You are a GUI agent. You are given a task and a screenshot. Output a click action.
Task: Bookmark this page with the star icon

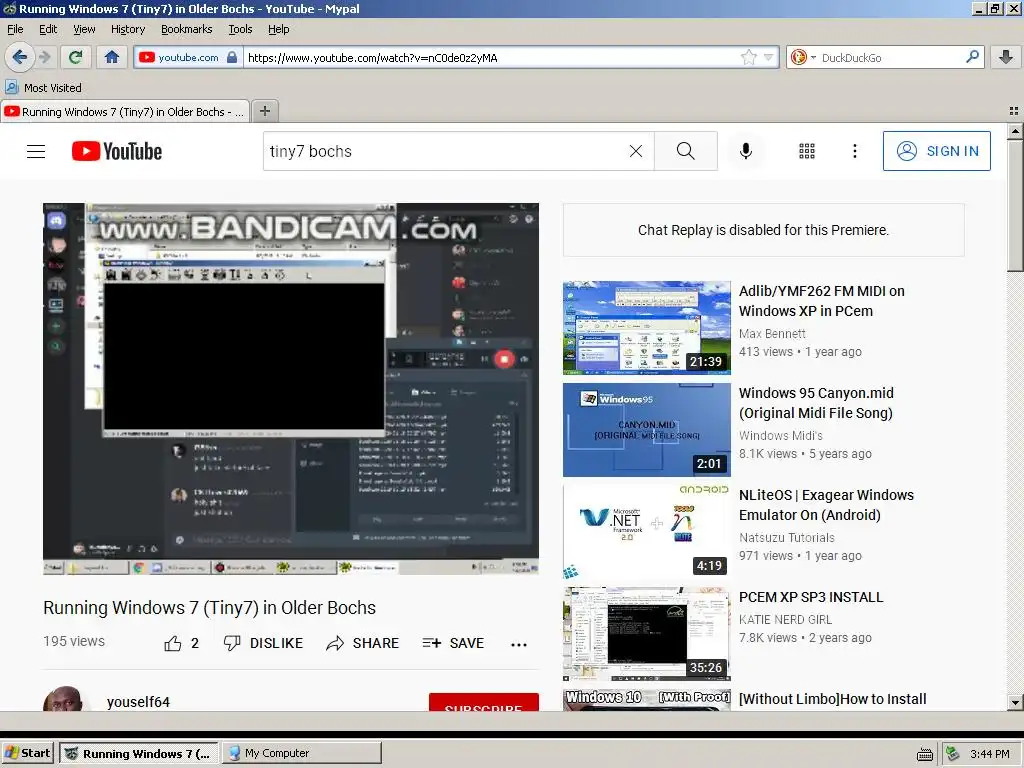coord(748,57)
